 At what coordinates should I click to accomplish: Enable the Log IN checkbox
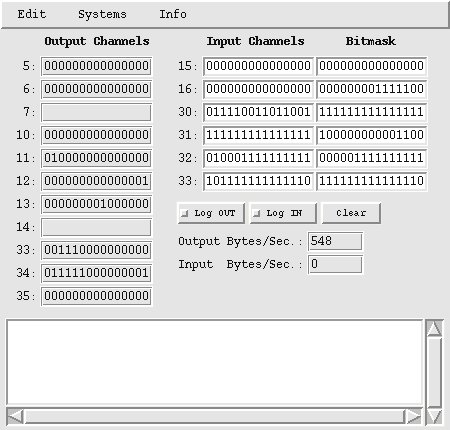256,213
